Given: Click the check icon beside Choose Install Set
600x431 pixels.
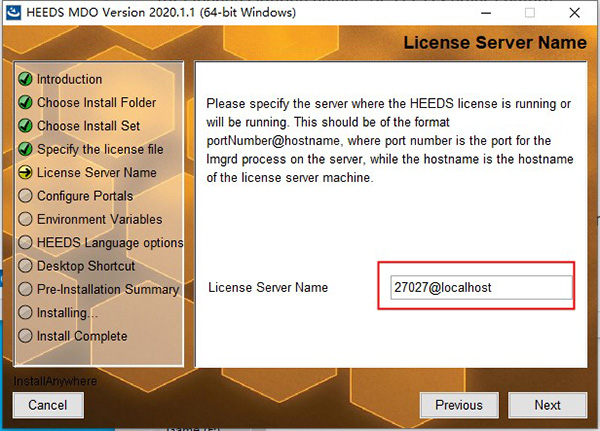Looking at the screenshot, I should click(25, 126).
